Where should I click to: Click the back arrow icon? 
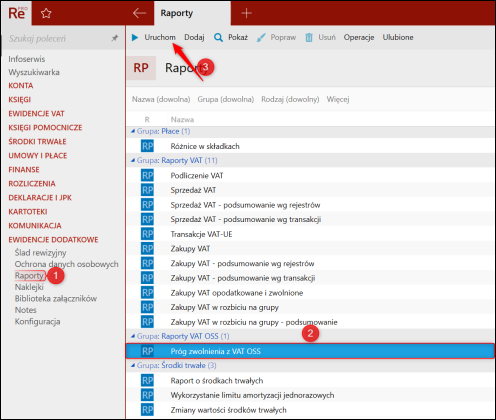[x=139, y=13]
